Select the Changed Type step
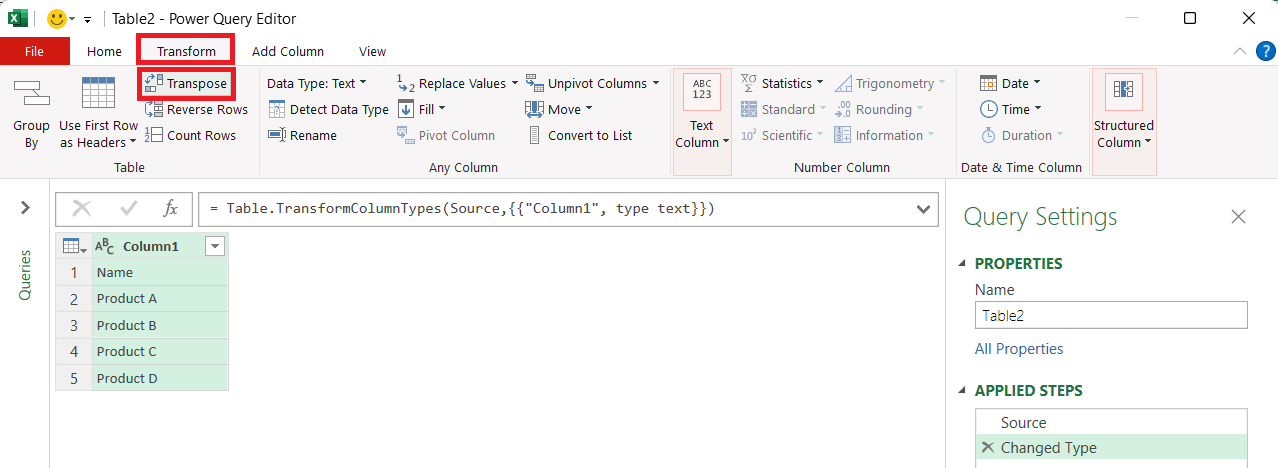Screen dimensions: 1278x468 (1111, 448)
